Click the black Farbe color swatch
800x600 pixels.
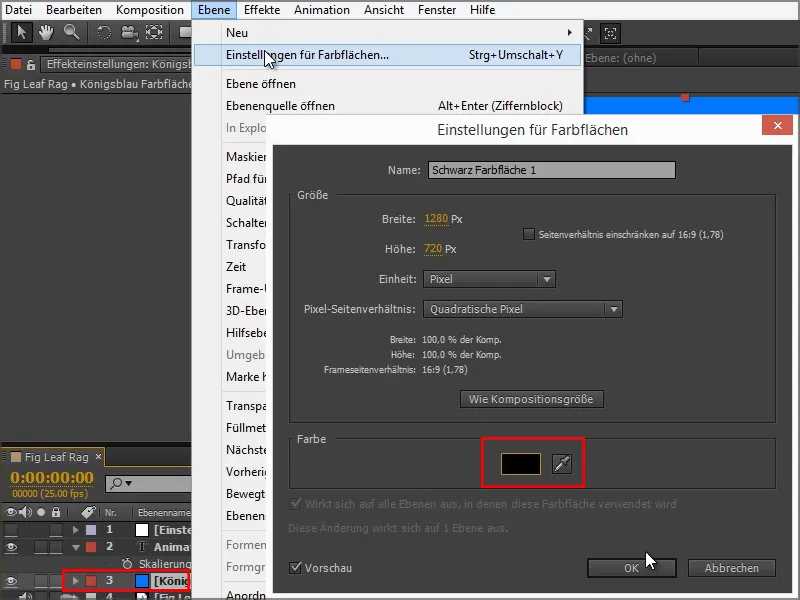(521, 464)
